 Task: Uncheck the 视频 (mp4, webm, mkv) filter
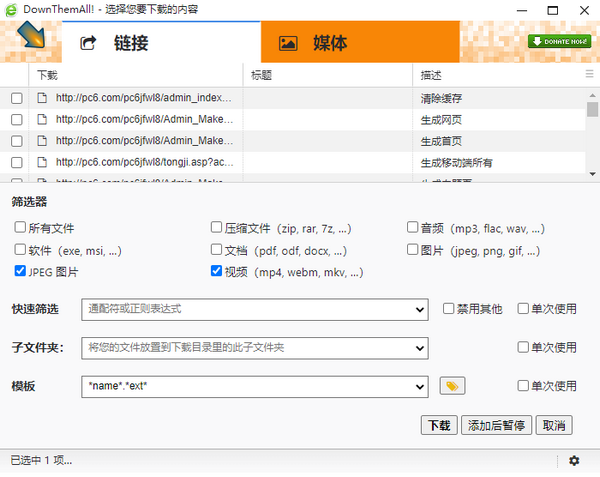point(216,271)
